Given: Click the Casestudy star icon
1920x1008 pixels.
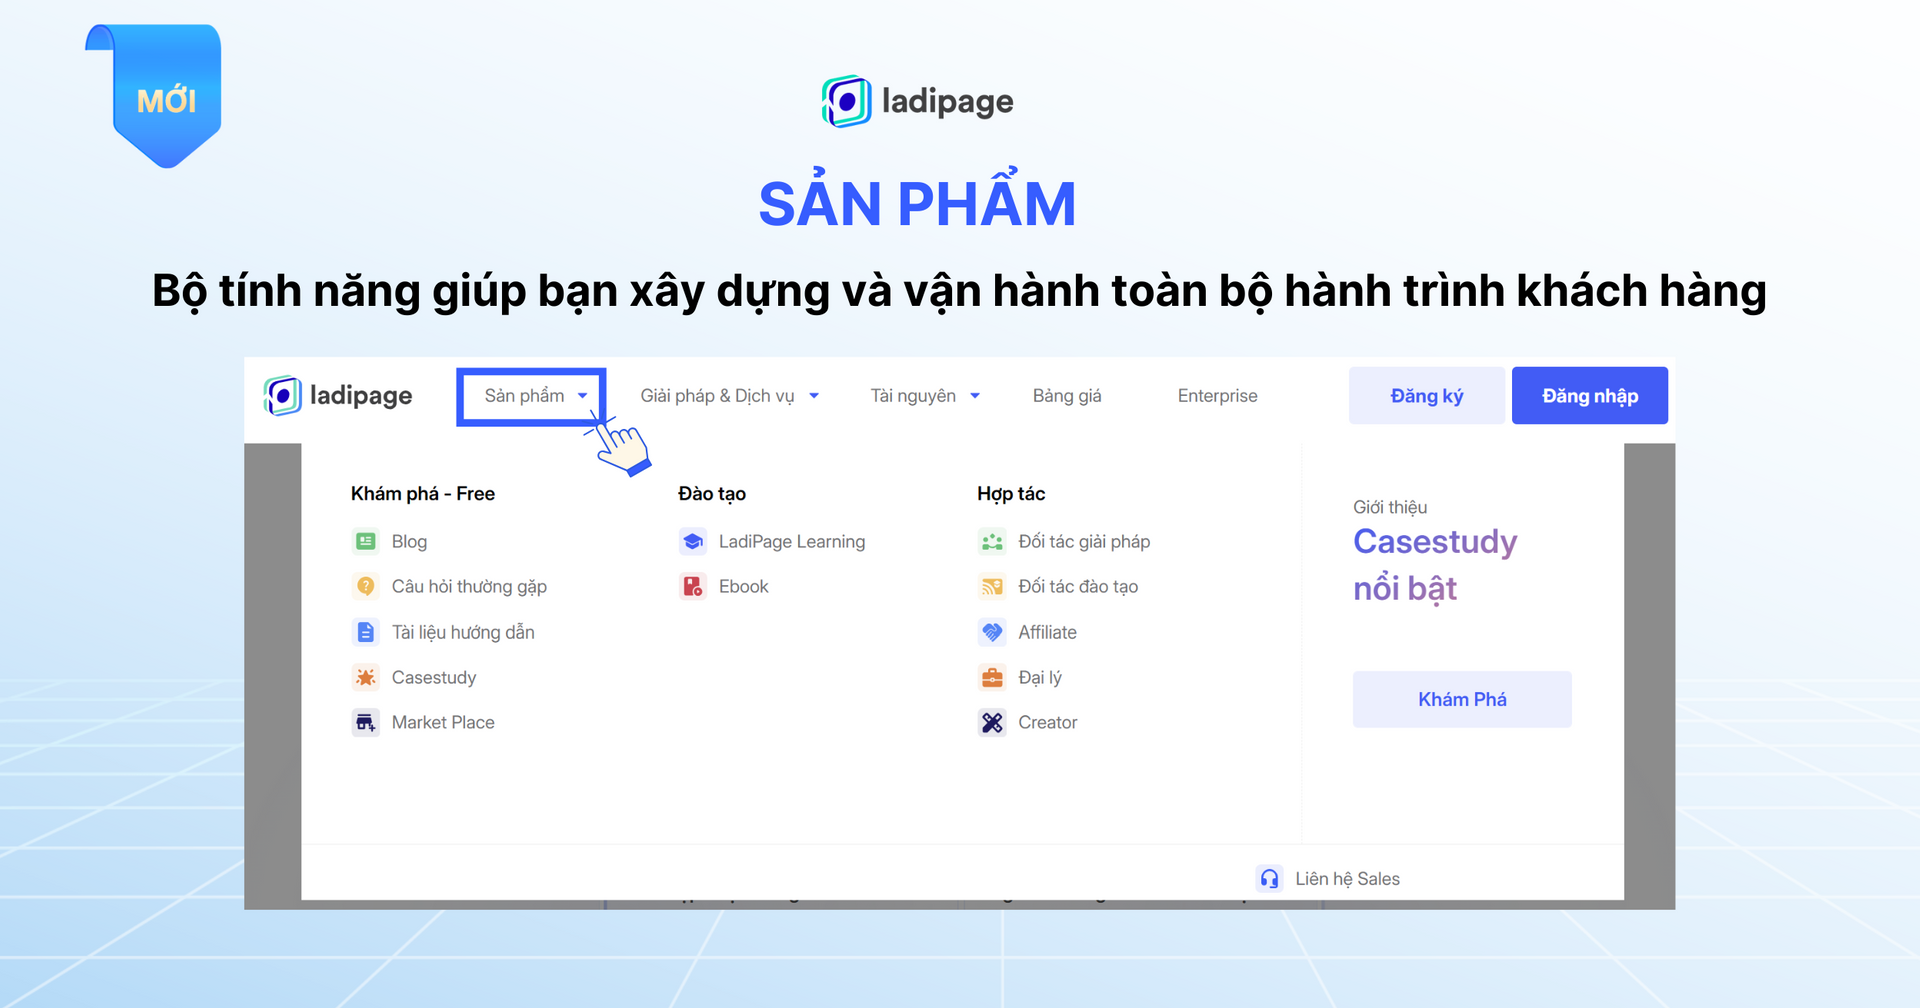Looking at the screenshot, I should pos(366,677).
